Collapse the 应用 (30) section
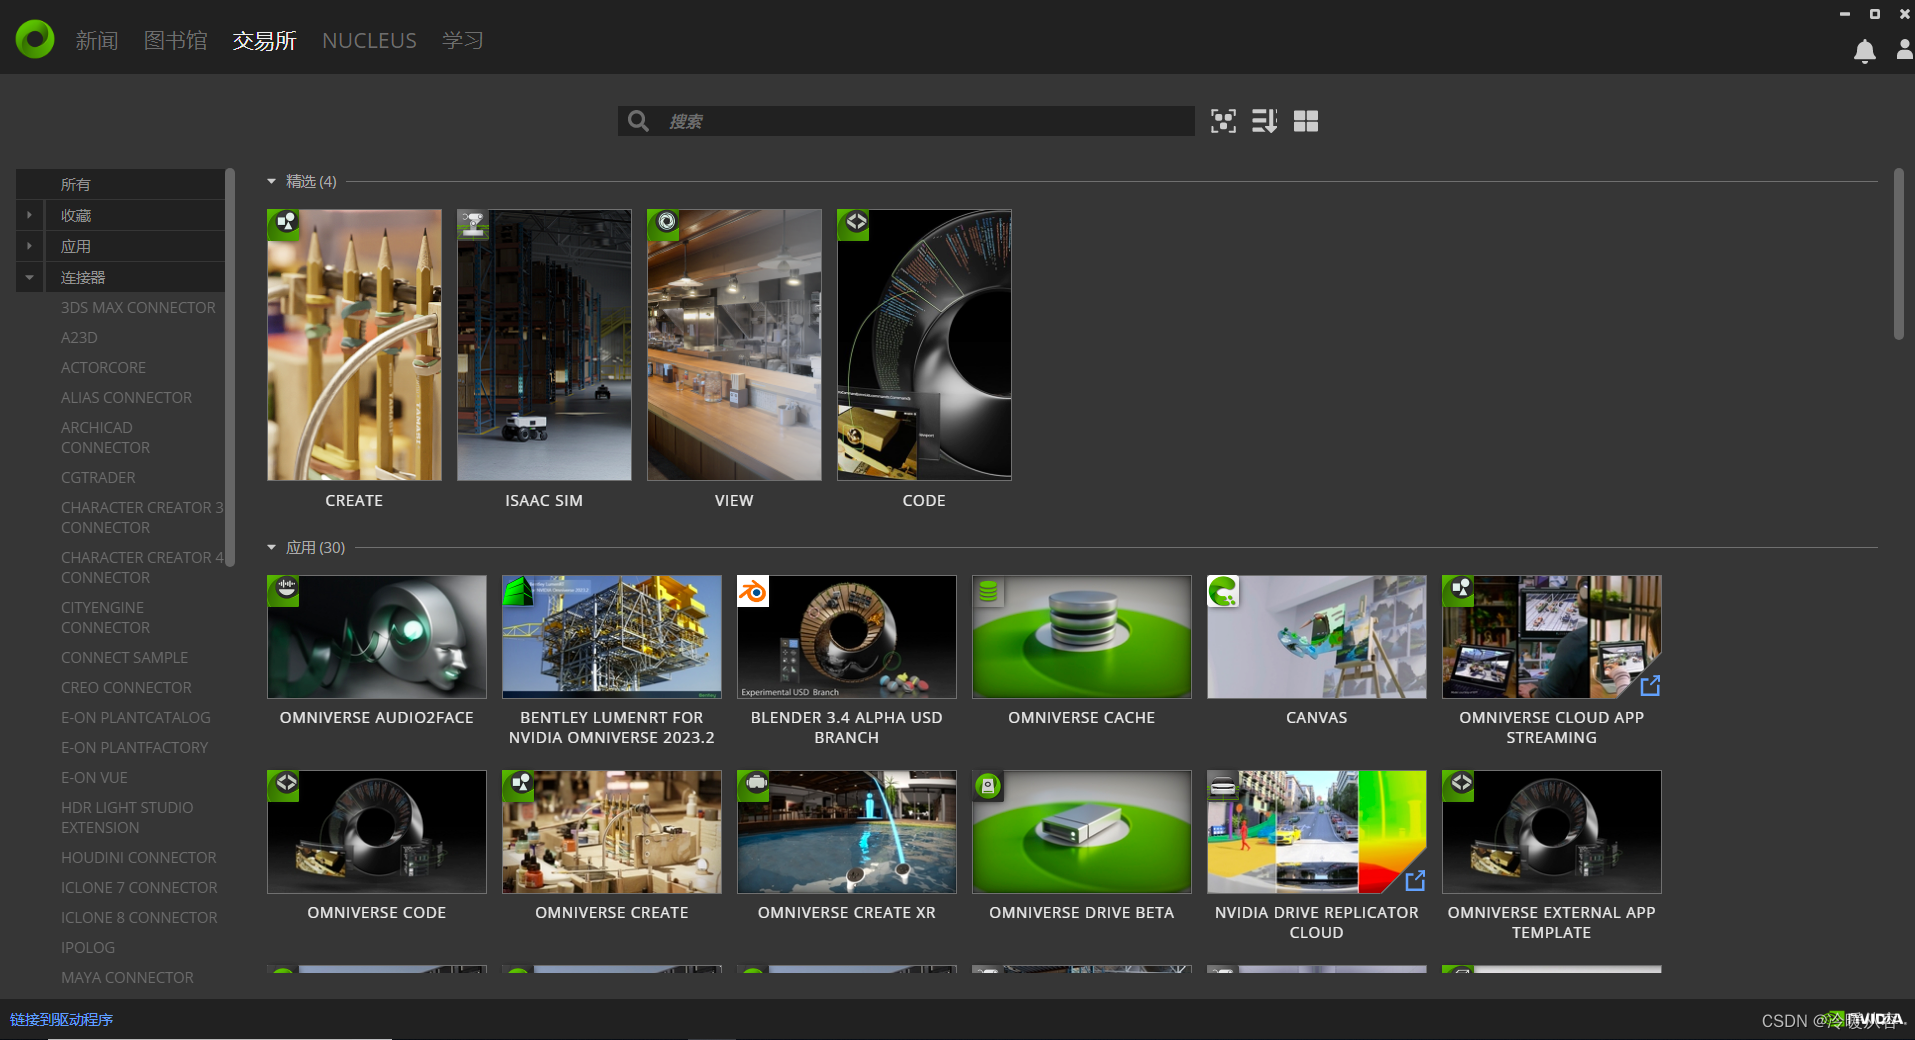Screen dimensions: 1915x1040 271,547
